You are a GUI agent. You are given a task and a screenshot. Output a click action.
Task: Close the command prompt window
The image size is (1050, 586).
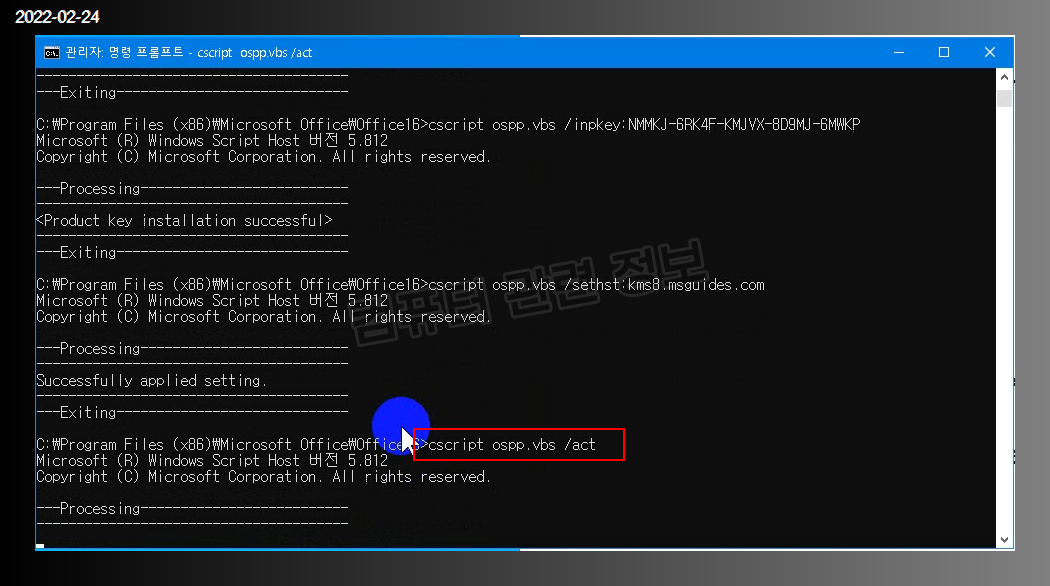pos(990,52)
